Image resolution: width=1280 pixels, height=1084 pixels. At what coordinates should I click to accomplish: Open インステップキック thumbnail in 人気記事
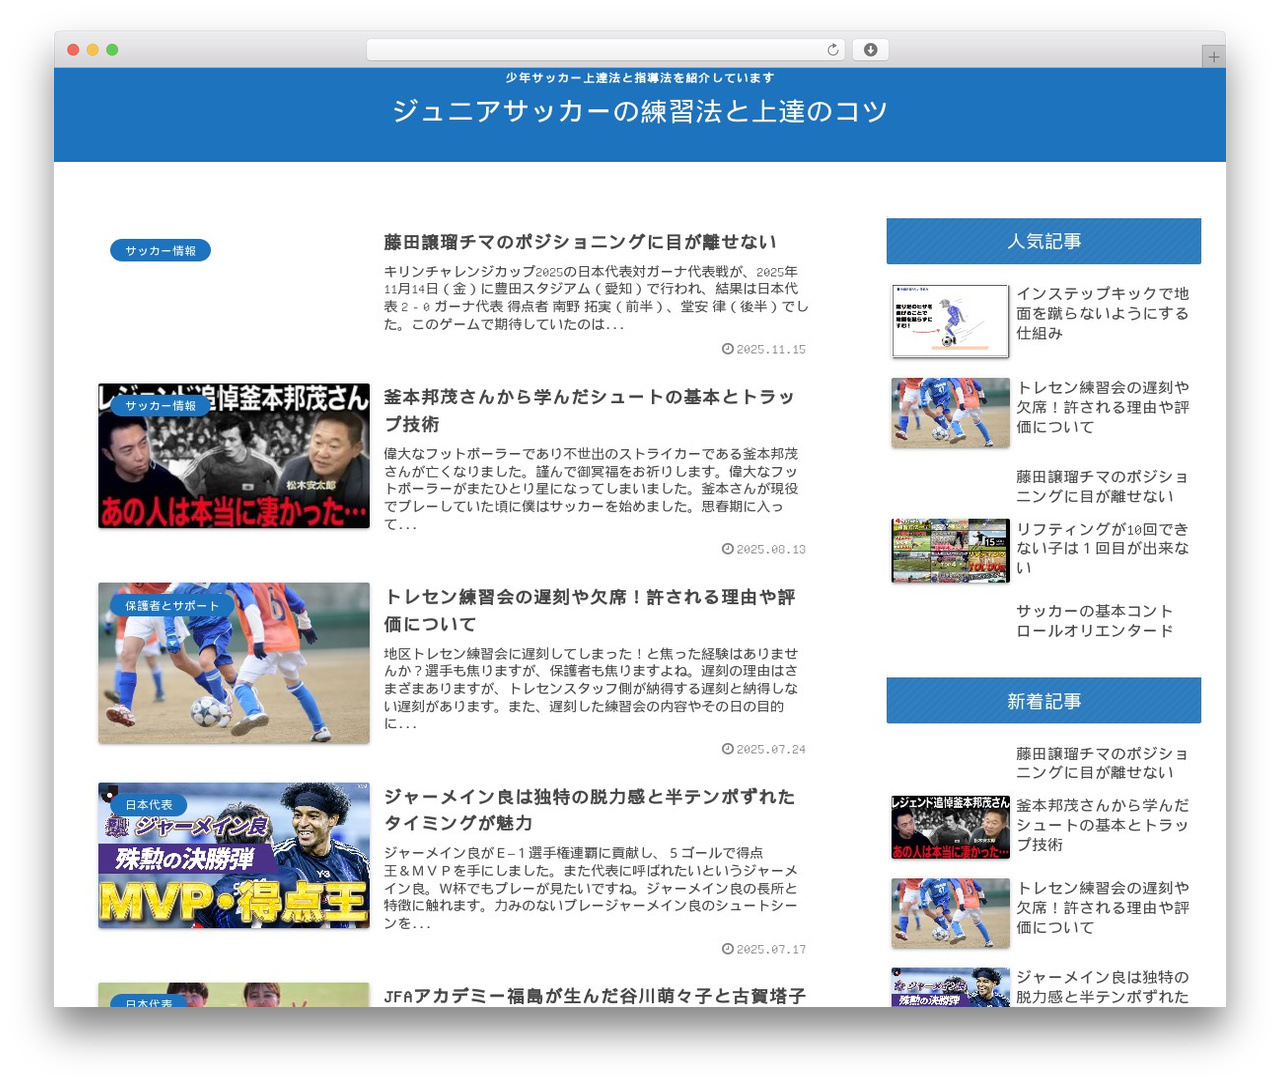(x=950, y=321)
